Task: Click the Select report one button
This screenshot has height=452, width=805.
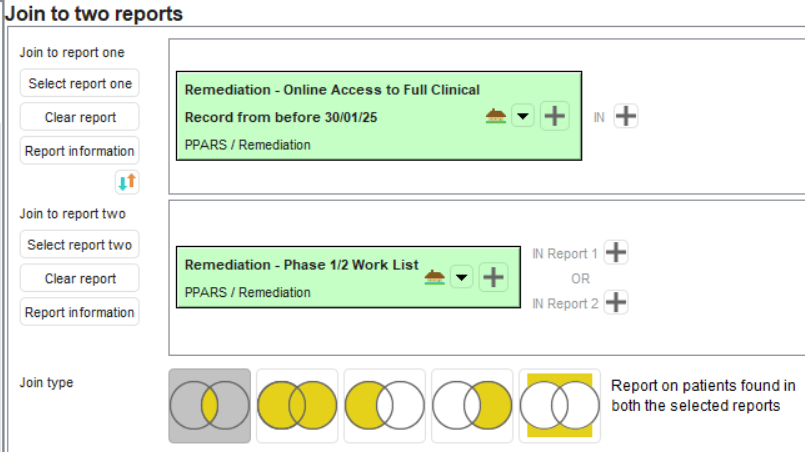Action: pyautogui.click(x=80, y=83)
